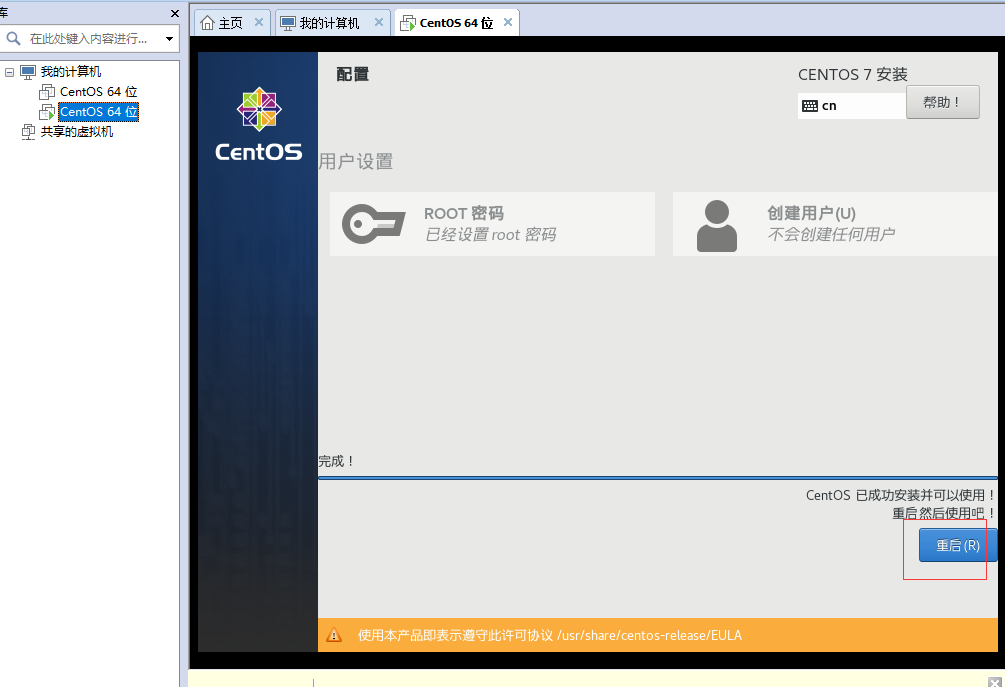Select the highlighted running CentOS 64 位 VM
The image size is (1005, 687).
click(x=99, y=112)
